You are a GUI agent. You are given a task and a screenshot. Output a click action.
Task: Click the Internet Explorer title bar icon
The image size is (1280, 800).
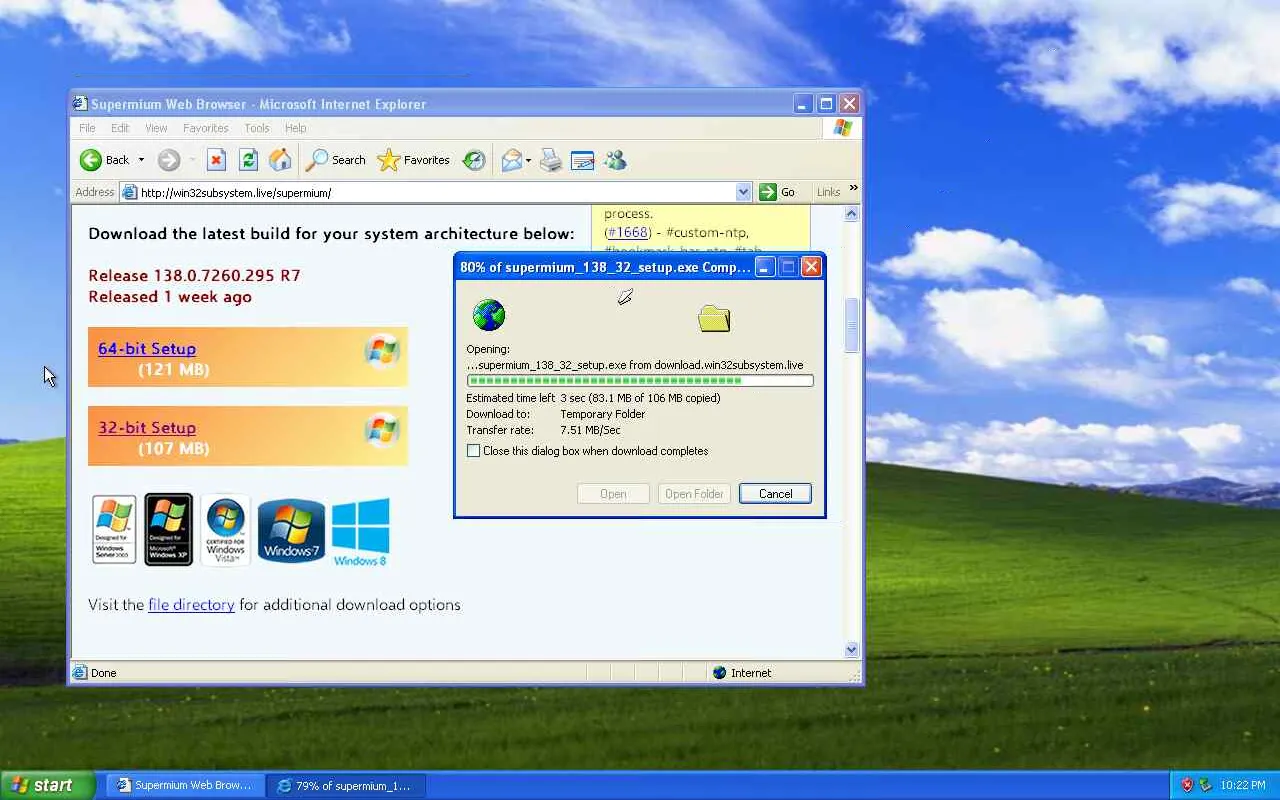point(80,104)
